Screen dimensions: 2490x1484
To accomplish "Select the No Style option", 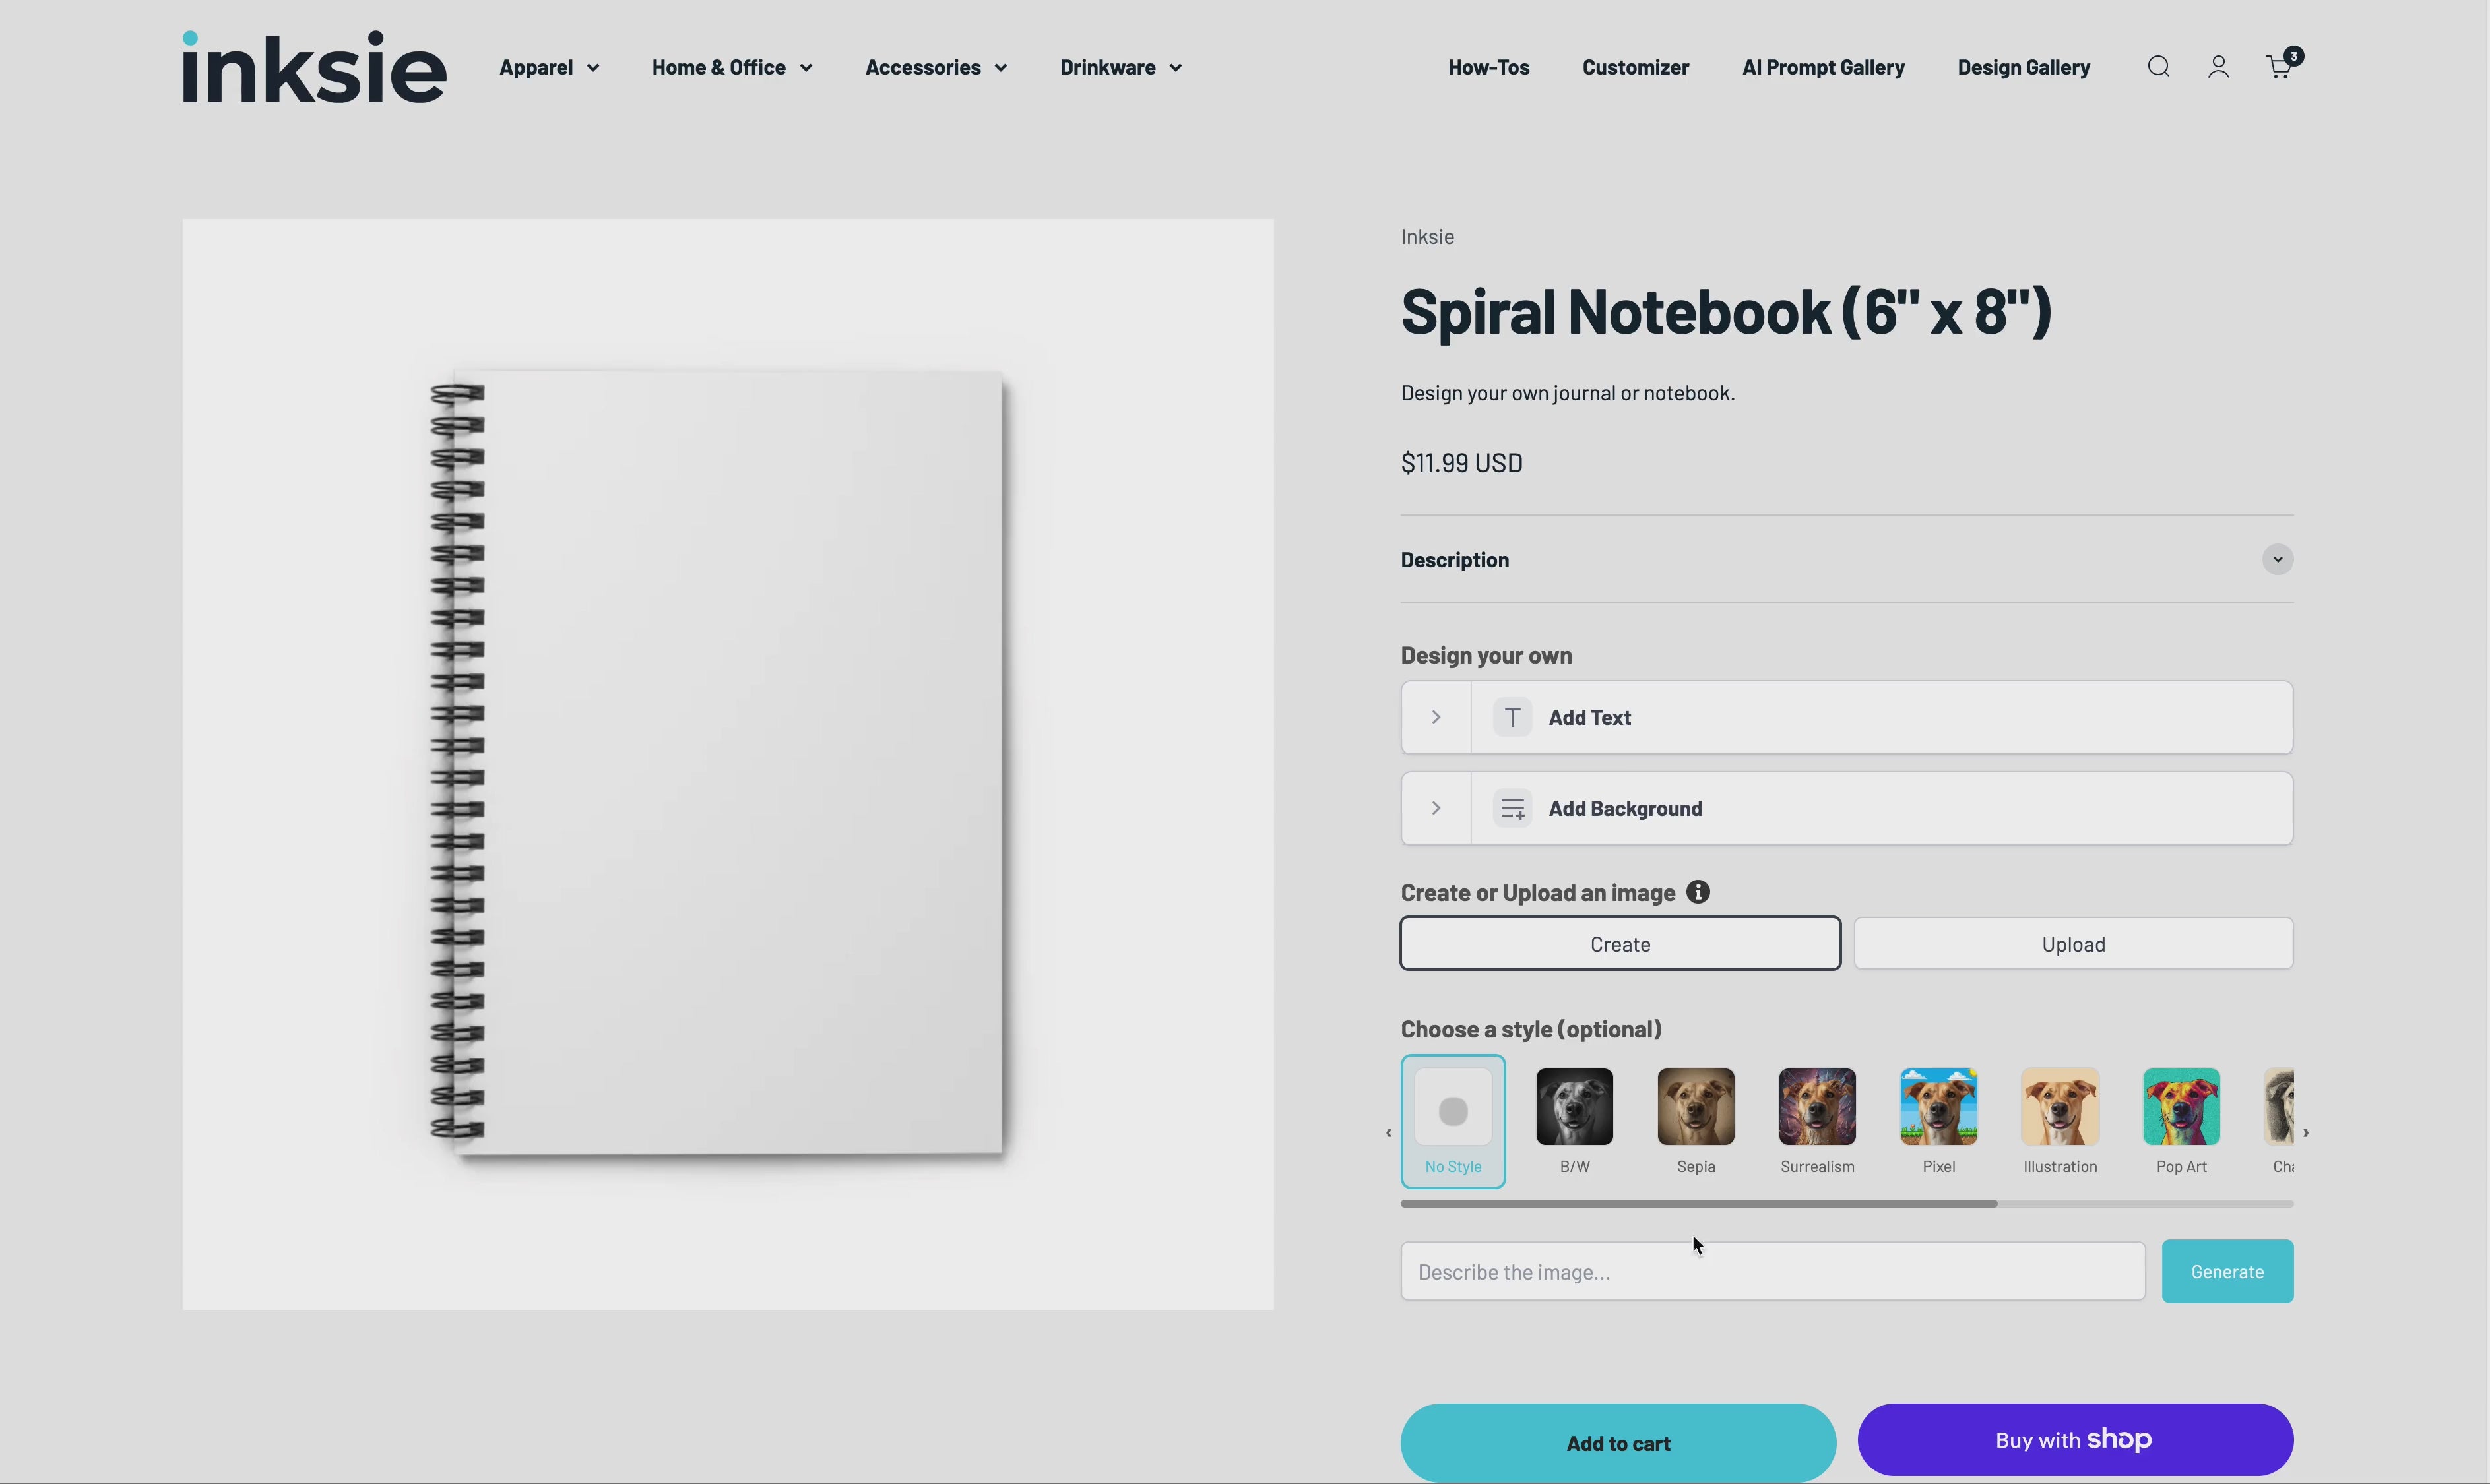I will 1452,1120.
